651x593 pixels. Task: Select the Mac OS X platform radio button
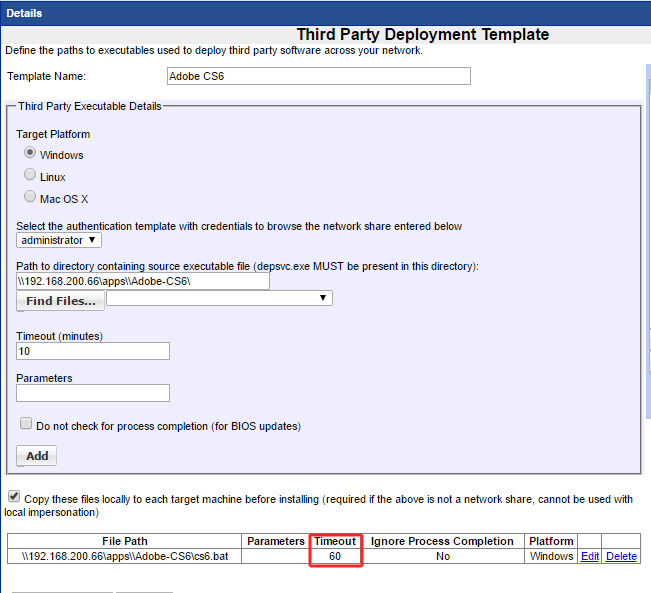click(x=30, y=198)
